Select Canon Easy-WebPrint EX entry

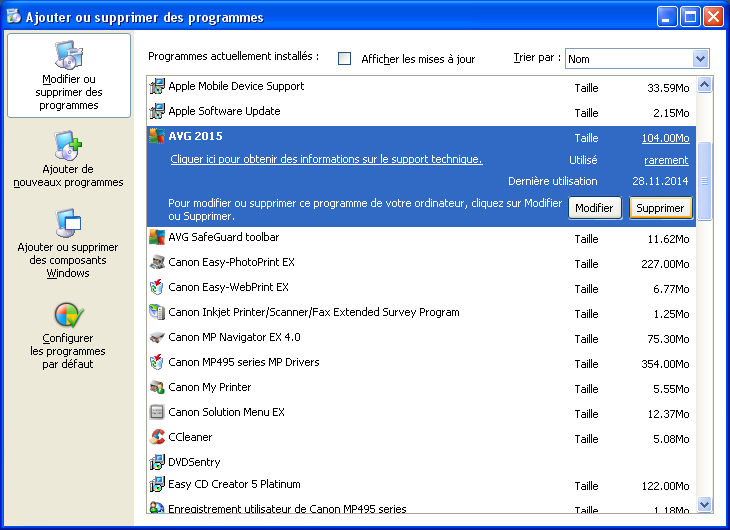point(421,288)
